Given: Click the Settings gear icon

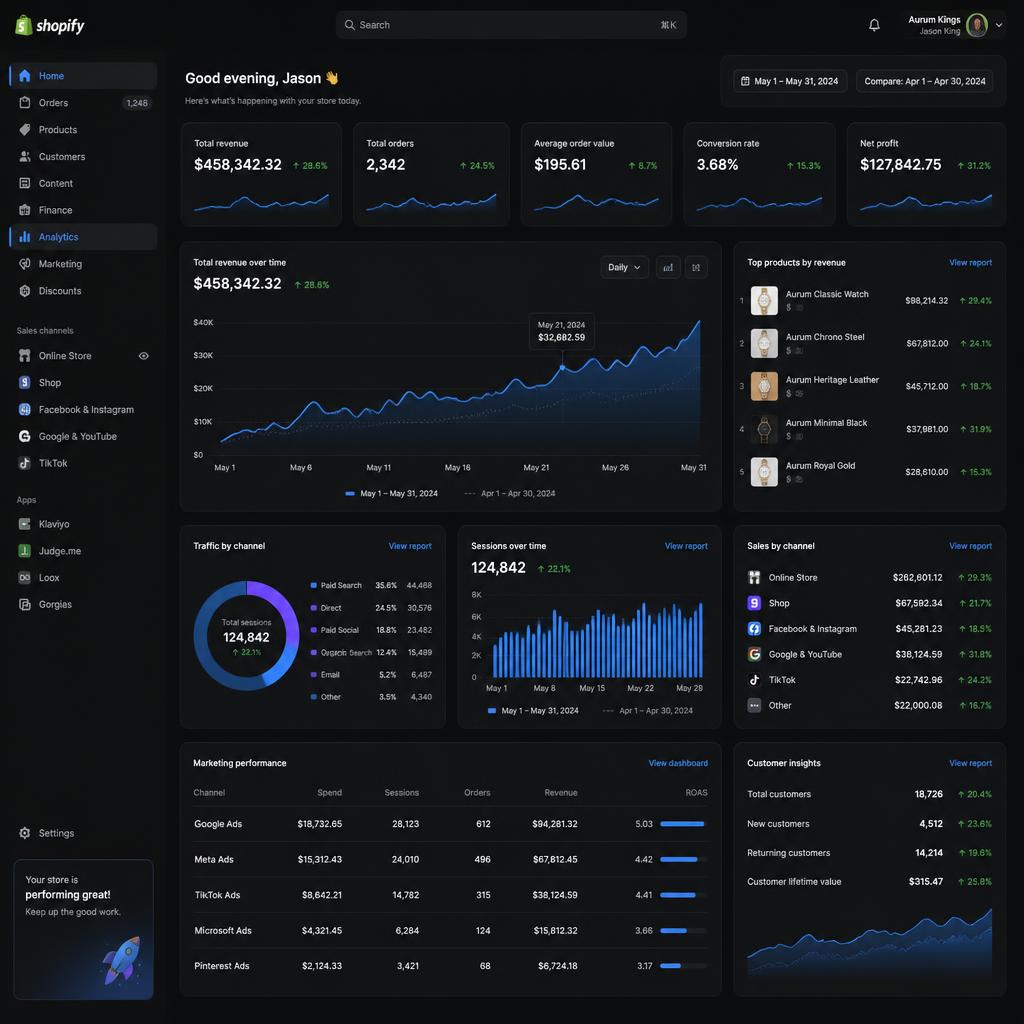Looking at the screenshot, I should pyautogui.click(x=25, y=833).
